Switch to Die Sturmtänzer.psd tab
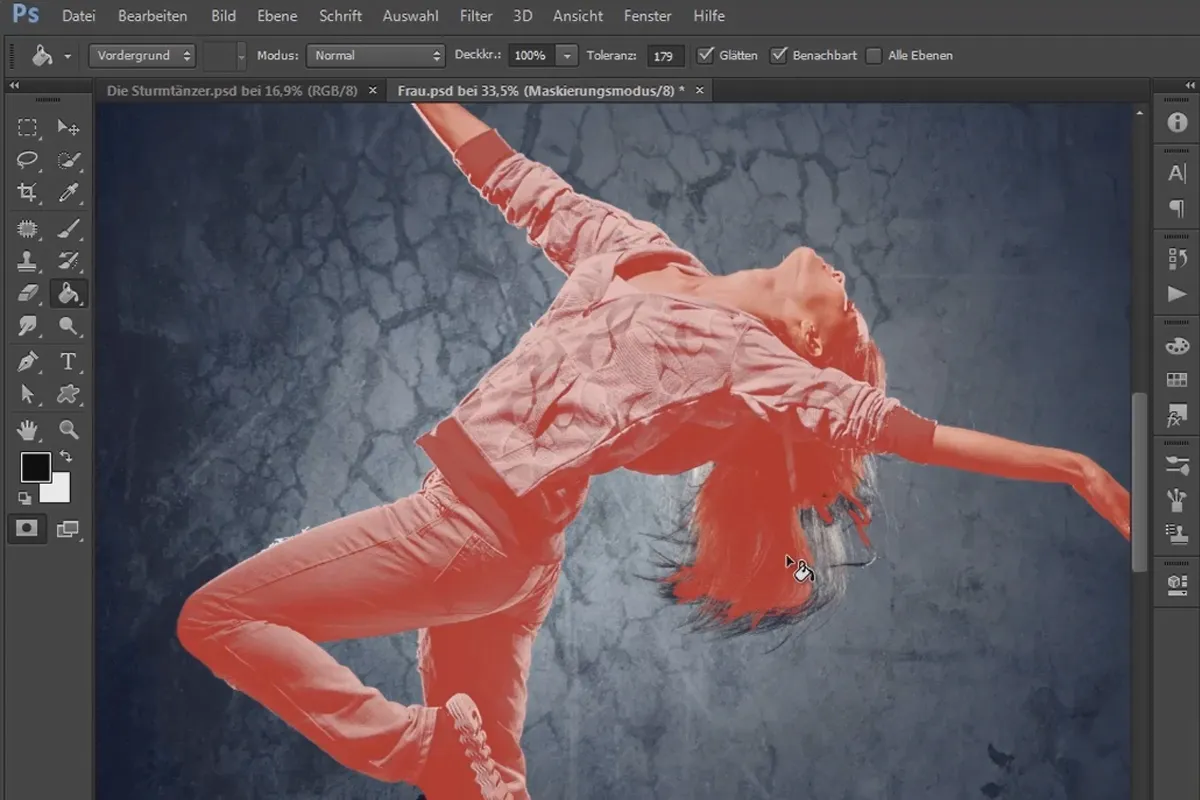The image size is (1200, 800). 231,90
